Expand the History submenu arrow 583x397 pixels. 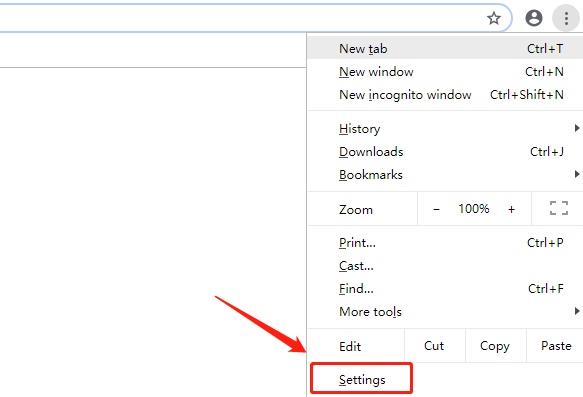tap(577, 128)
